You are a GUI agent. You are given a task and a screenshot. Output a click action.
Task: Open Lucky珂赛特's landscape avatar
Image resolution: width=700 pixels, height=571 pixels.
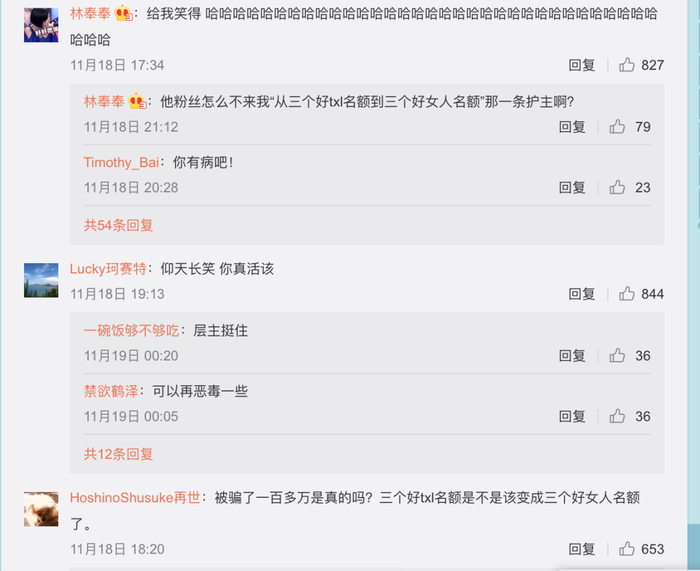41,280
